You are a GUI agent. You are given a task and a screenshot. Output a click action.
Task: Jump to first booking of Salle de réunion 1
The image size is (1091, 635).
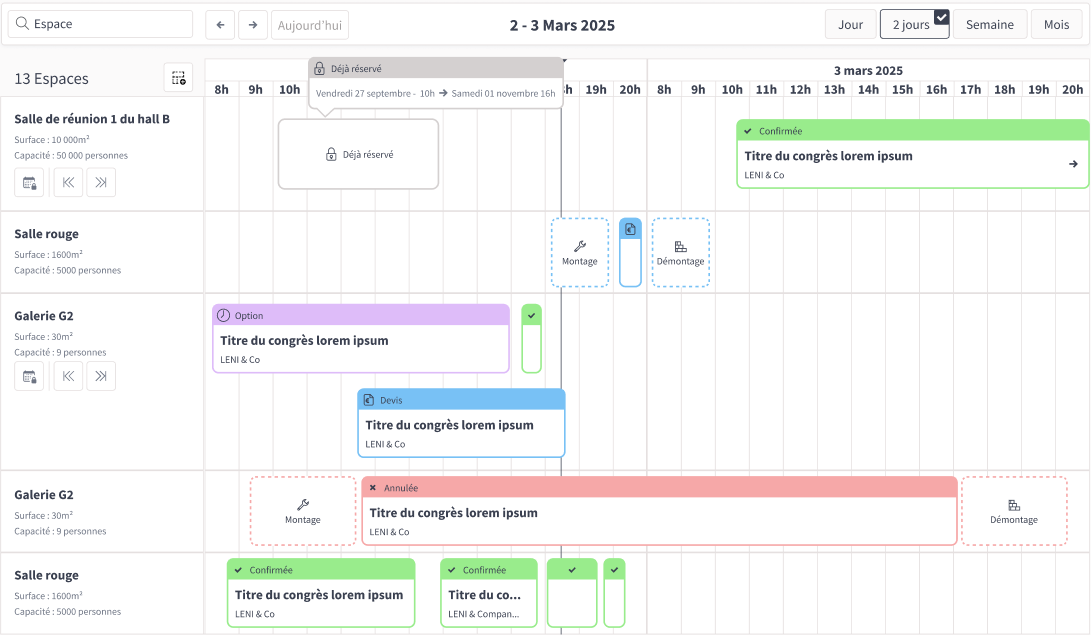[68, 182]
